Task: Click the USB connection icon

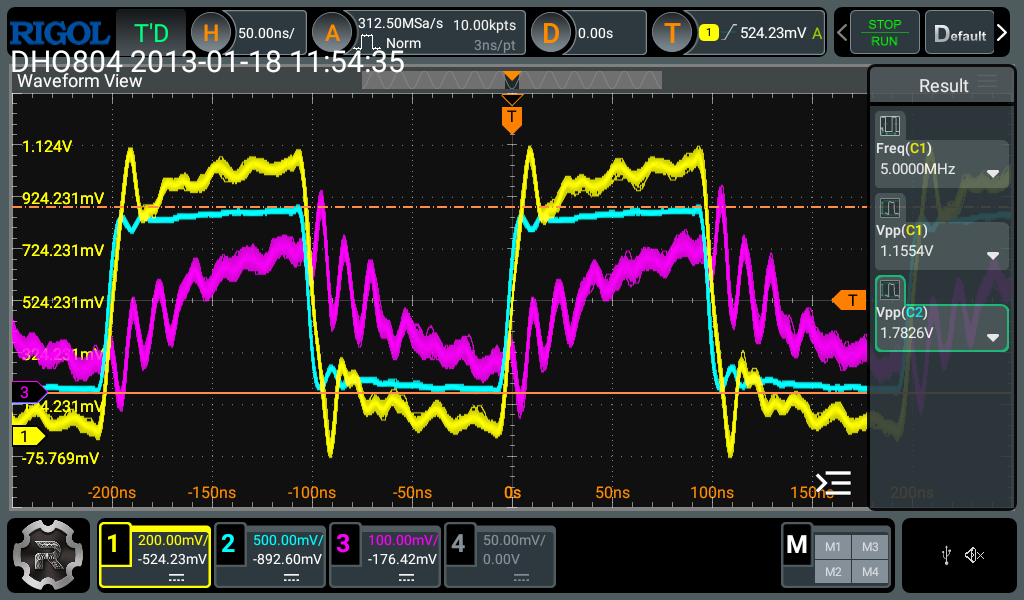Action: pos(946,555)
